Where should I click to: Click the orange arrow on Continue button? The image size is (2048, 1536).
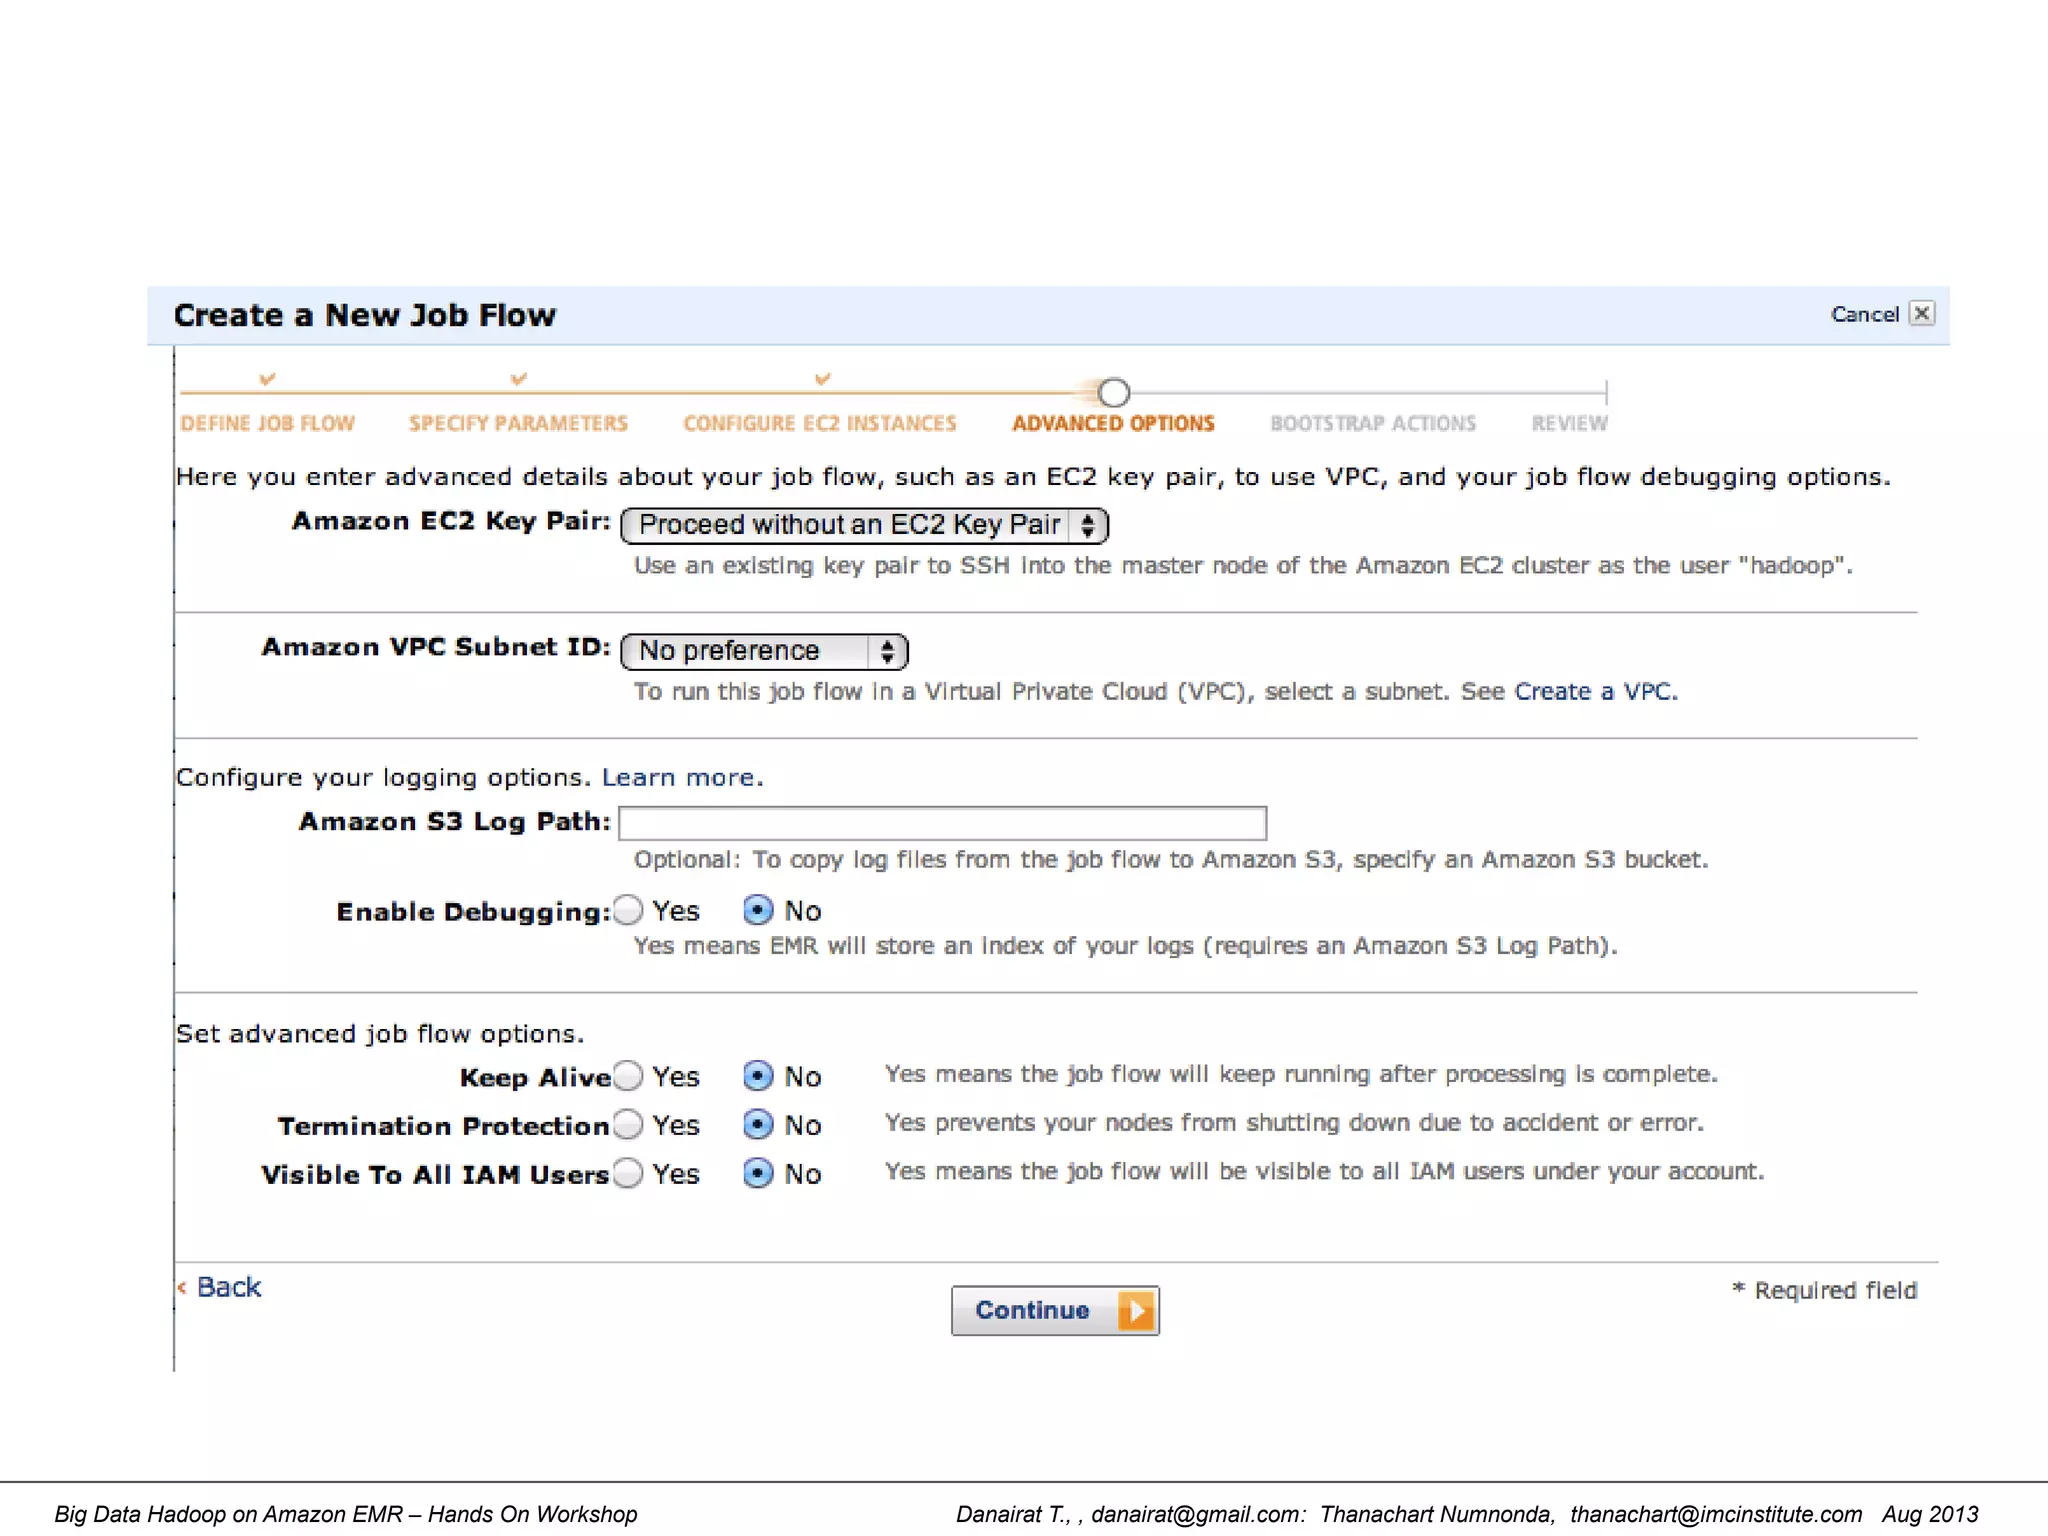1136,1310
